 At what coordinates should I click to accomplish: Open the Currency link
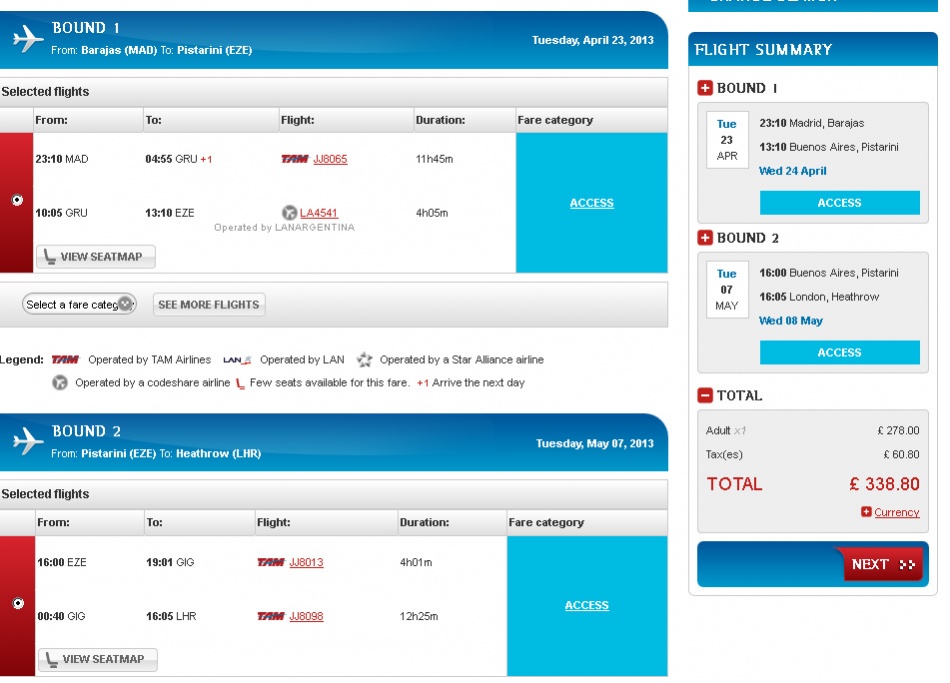[x=896, y=513]
